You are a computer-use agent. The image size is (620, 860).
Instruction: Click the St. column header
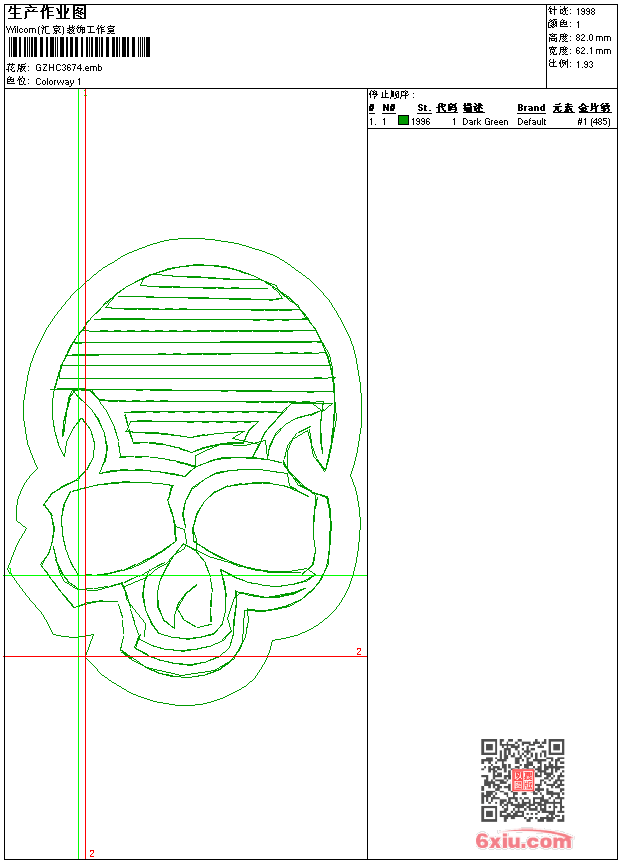(x=424, y=108)
